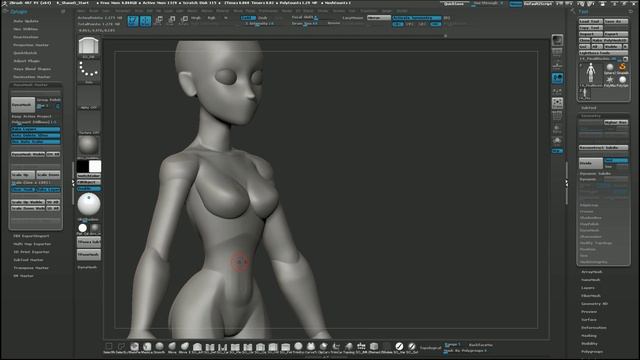Open the Alpha menu in menu bar

pyautogui.click(x=82, y=11)
